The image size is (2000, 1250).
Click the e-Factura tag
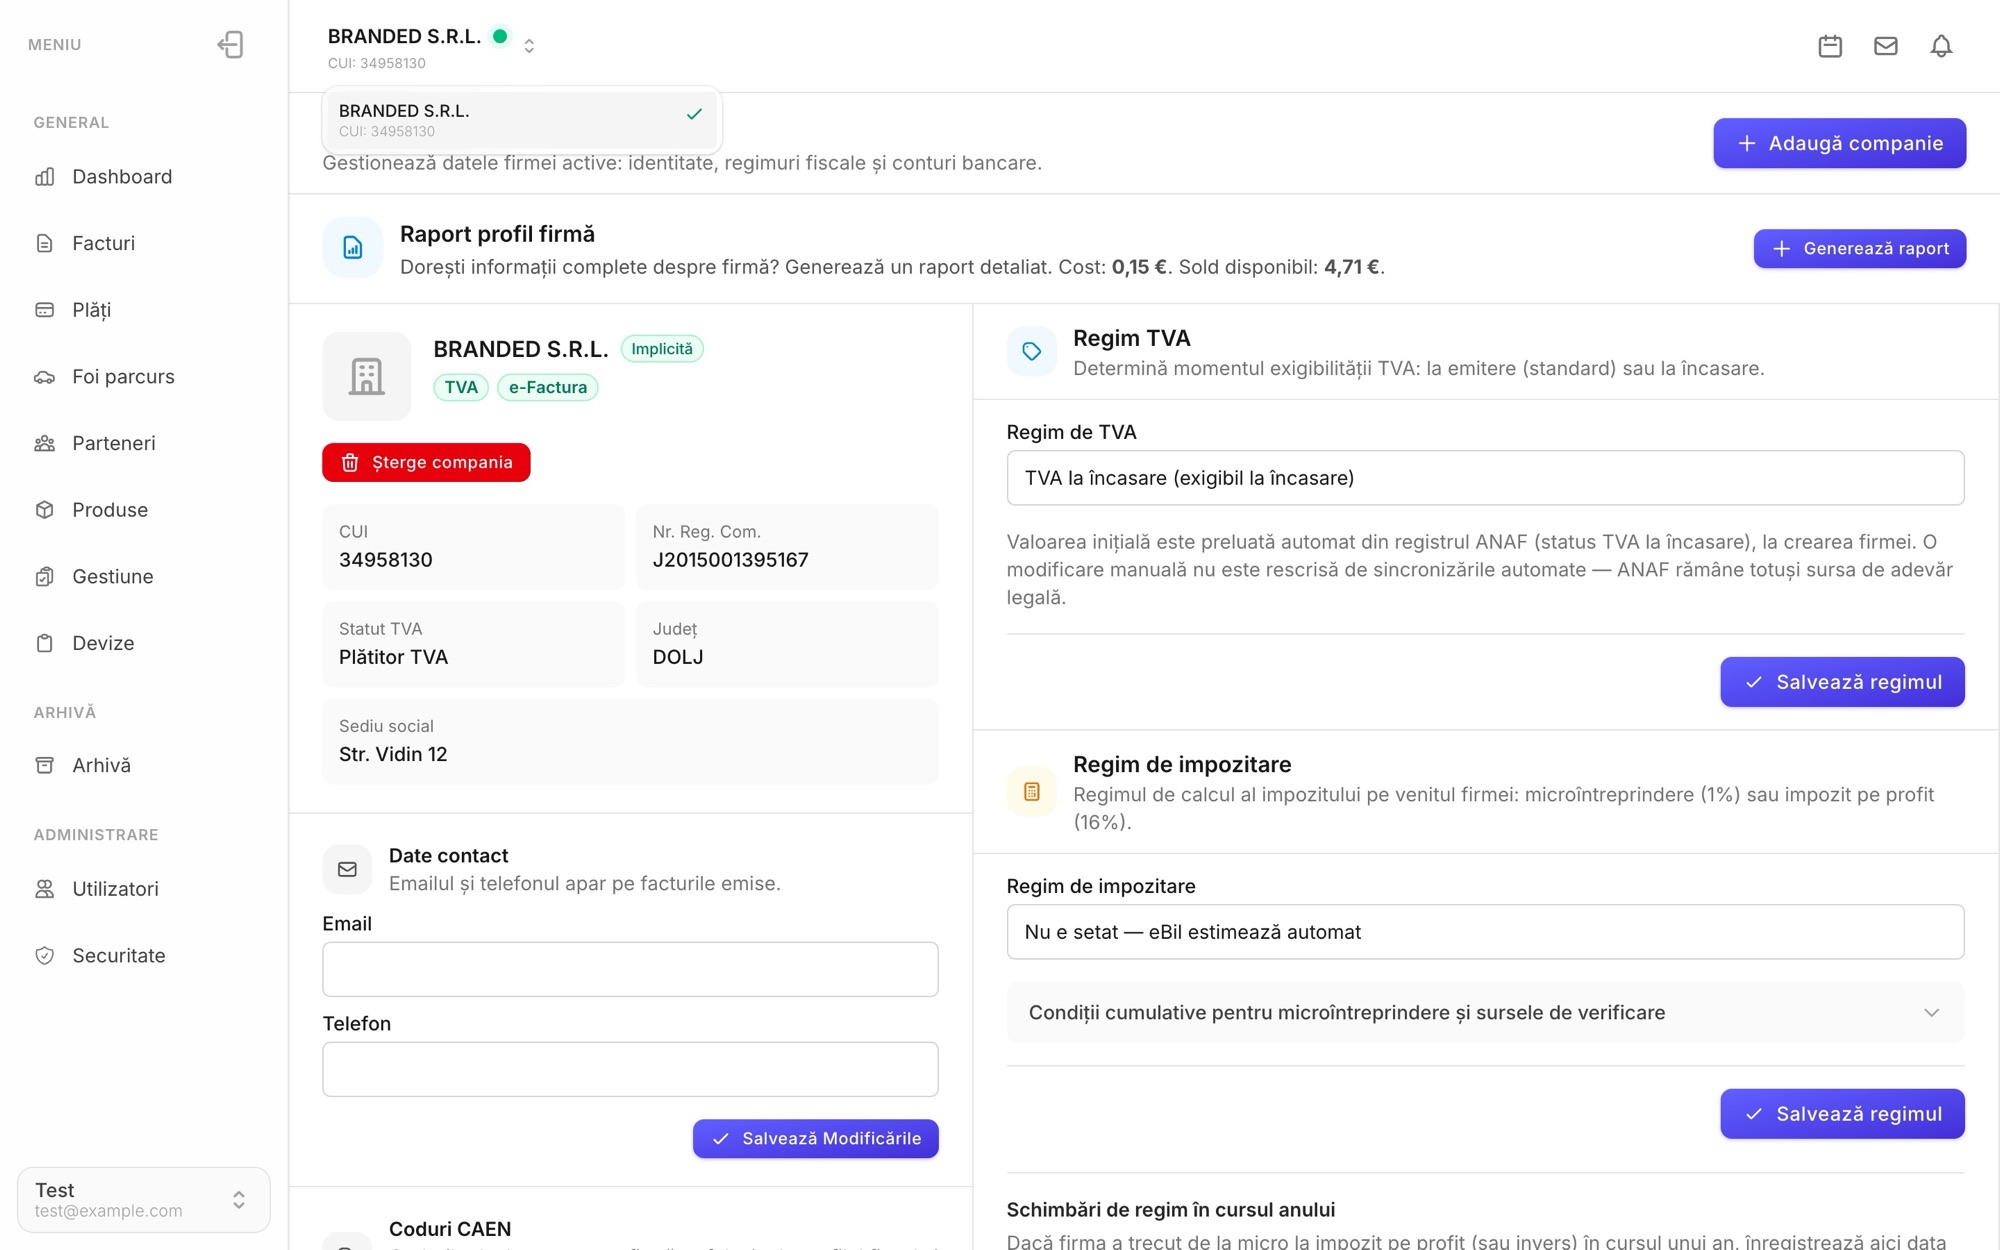[548, 388]
